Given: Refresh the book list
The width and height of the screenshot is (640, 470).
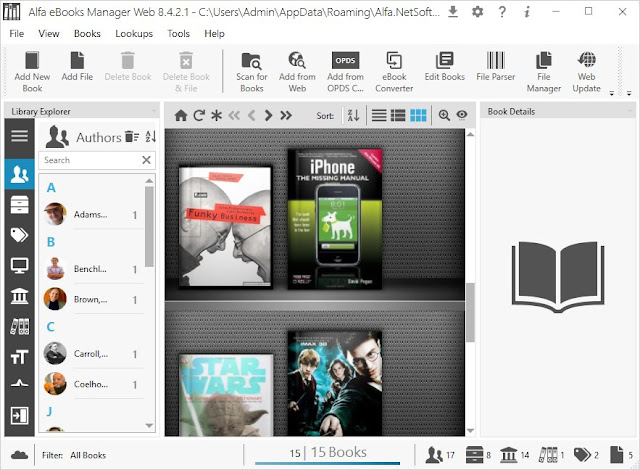Looking at the screenshot, I should coord(199,115).
